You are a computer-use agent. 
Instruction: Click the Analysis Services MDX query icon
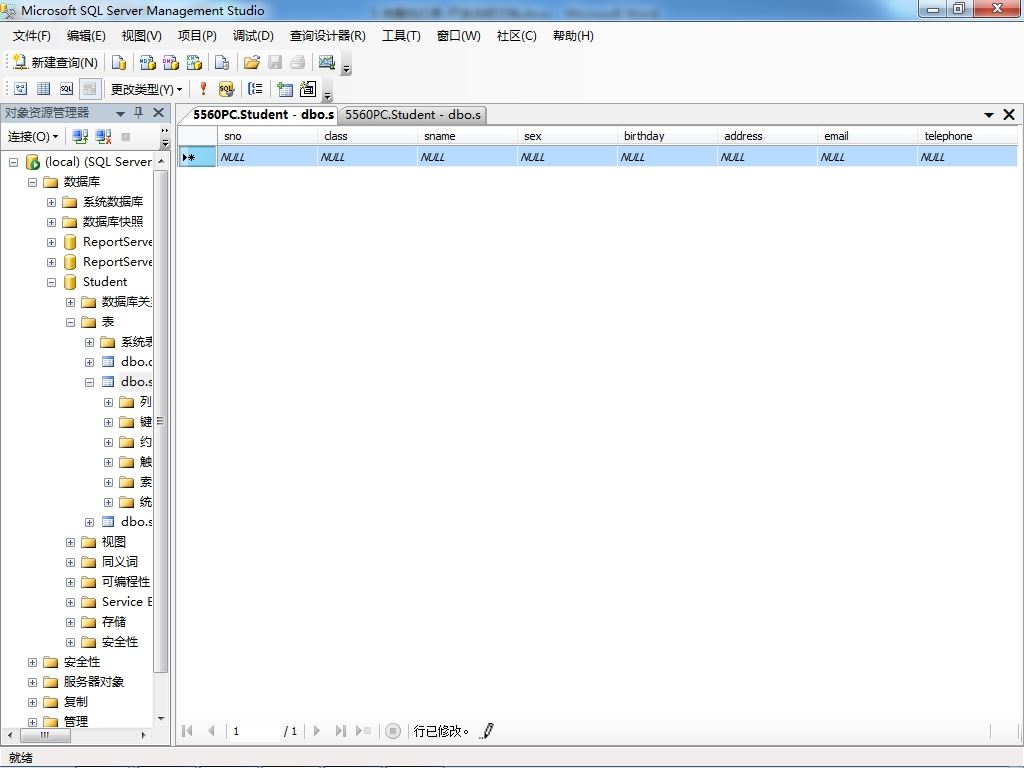(148, 62)
